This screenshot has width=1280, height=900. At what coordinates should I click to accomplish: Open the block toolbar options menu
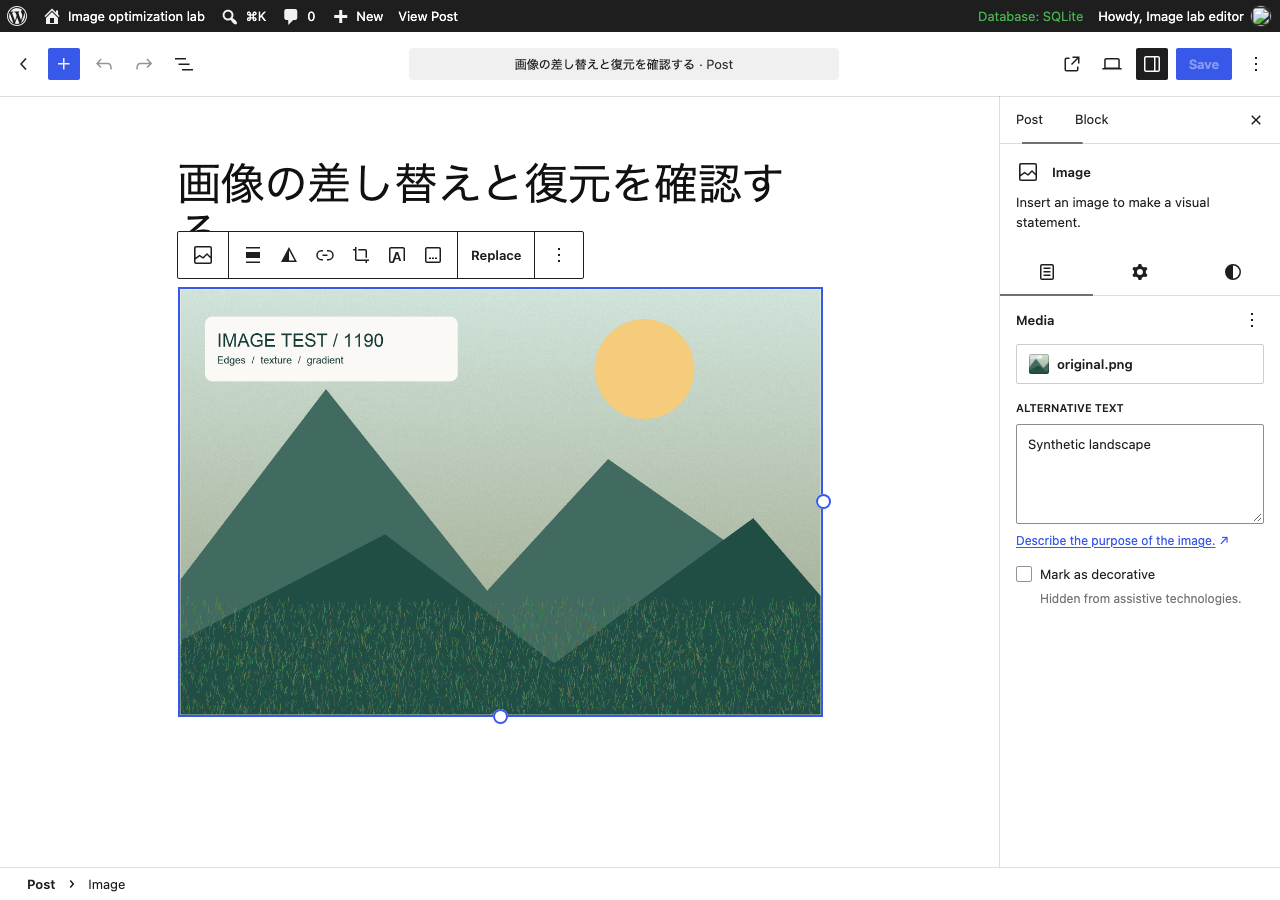coord(559,255)
